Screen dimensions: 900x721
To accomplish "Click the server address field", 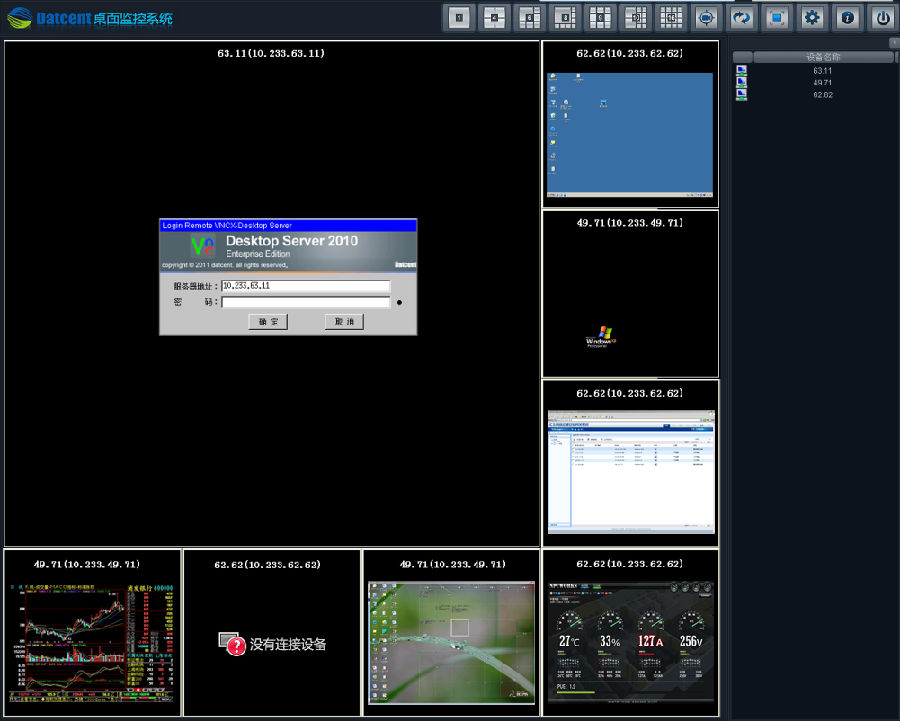I will pyautogui.click(x=305, y=286).
